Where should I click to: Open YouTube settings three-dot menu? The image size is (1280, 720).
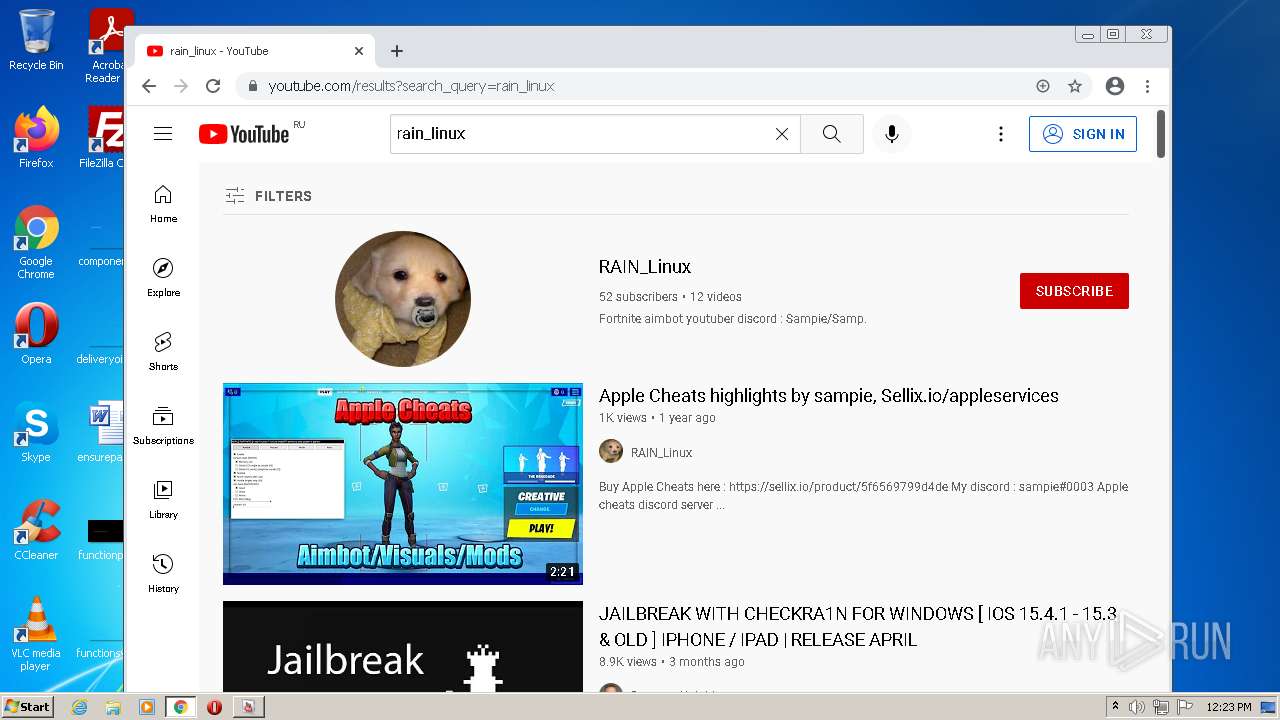[1001, 134]
